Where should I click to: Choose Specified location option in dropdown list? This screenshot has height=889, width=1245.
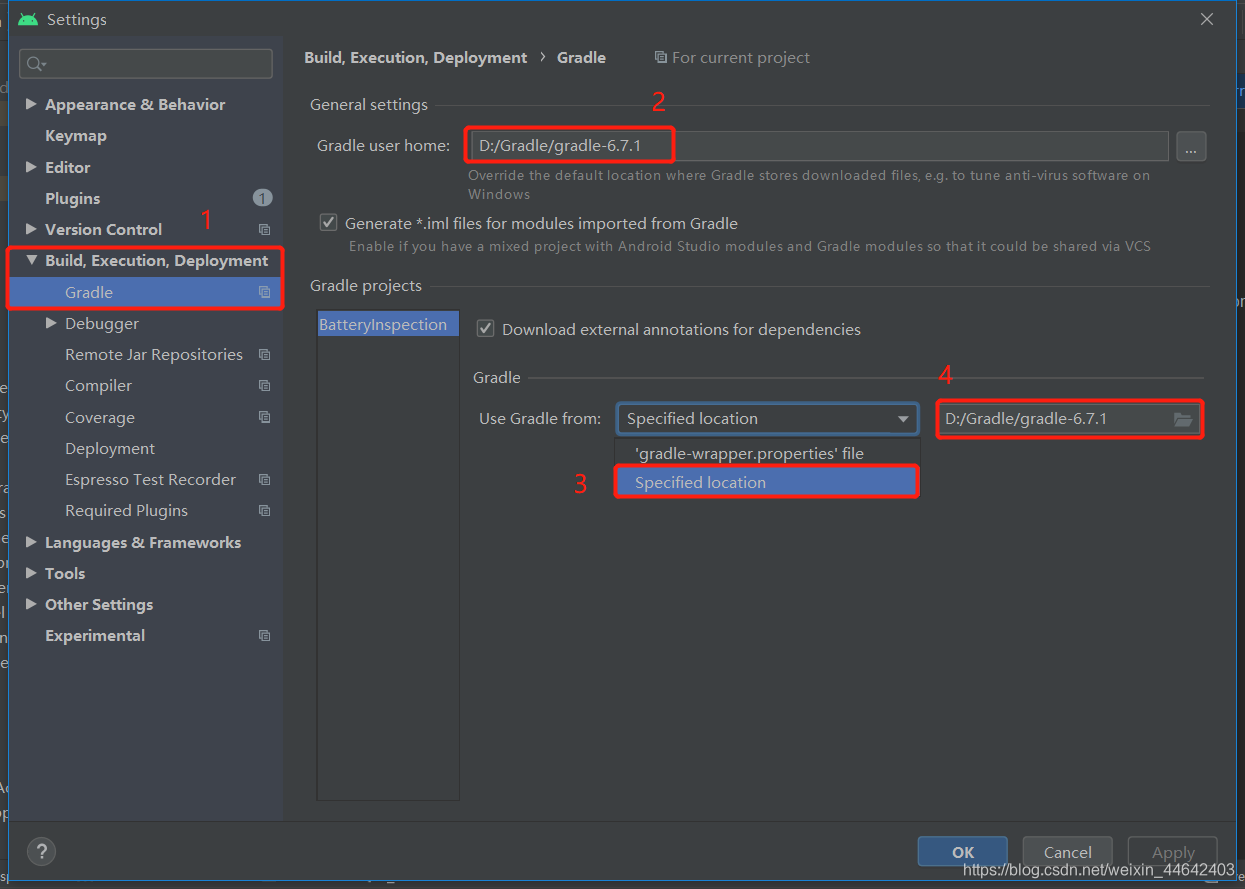point(767,482)
